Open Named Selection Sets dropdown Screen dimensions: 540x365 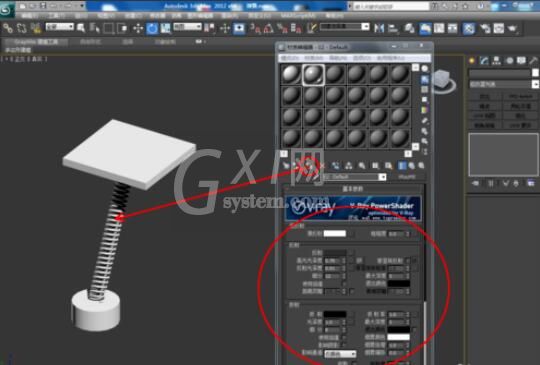coord(345,27)
